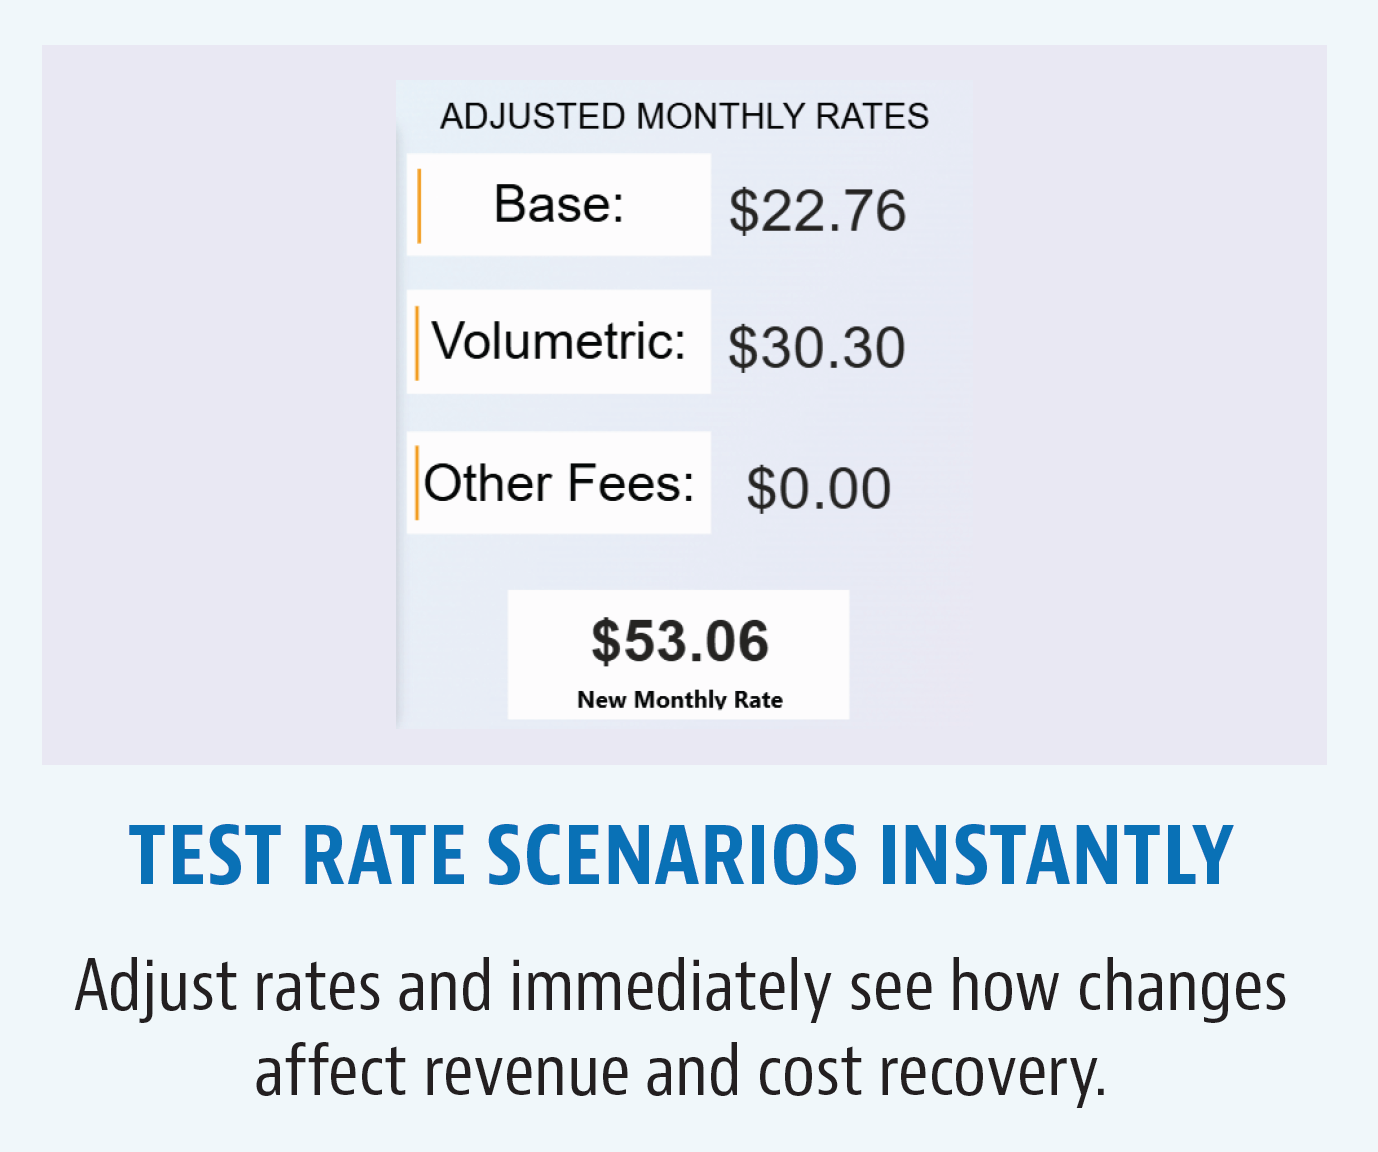1378x1152 pixels.
Task: Click the $53.06 New Monthly Rate card
Action: click(678, 654)
